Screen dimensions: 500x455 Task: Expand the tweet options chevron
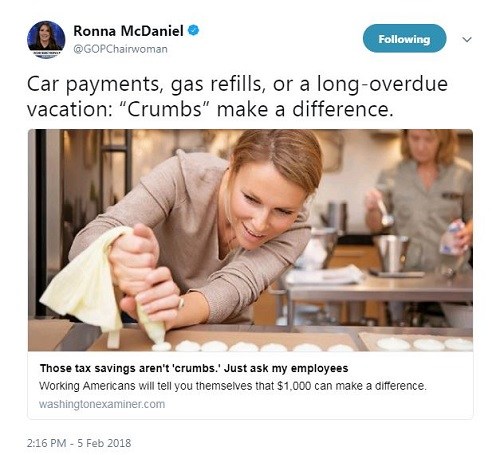[467, 39]
